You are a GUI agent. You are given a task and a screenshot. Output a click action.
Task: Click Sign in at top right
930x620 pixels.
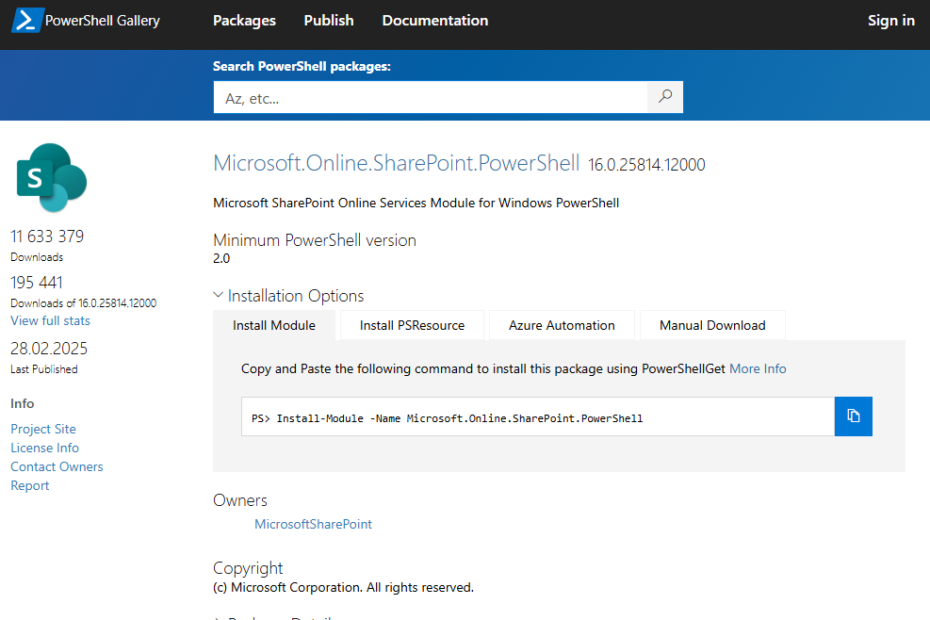(890, 20)
